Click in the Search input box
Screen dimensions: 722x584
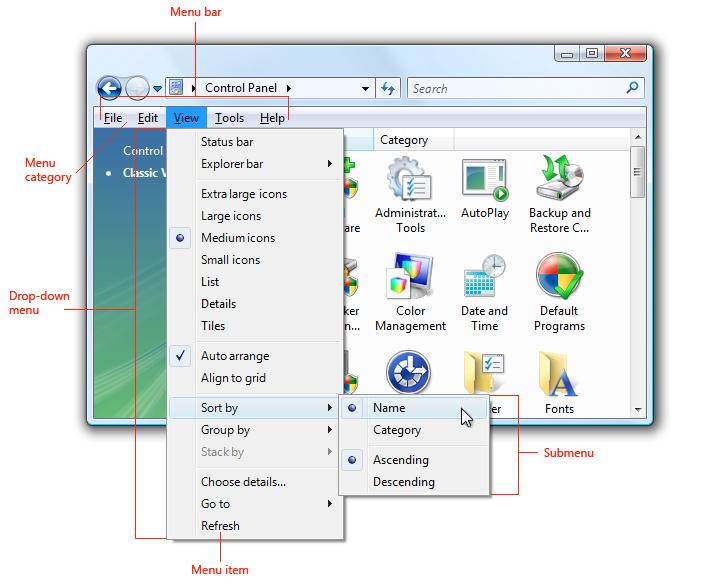tap(515, 88)
